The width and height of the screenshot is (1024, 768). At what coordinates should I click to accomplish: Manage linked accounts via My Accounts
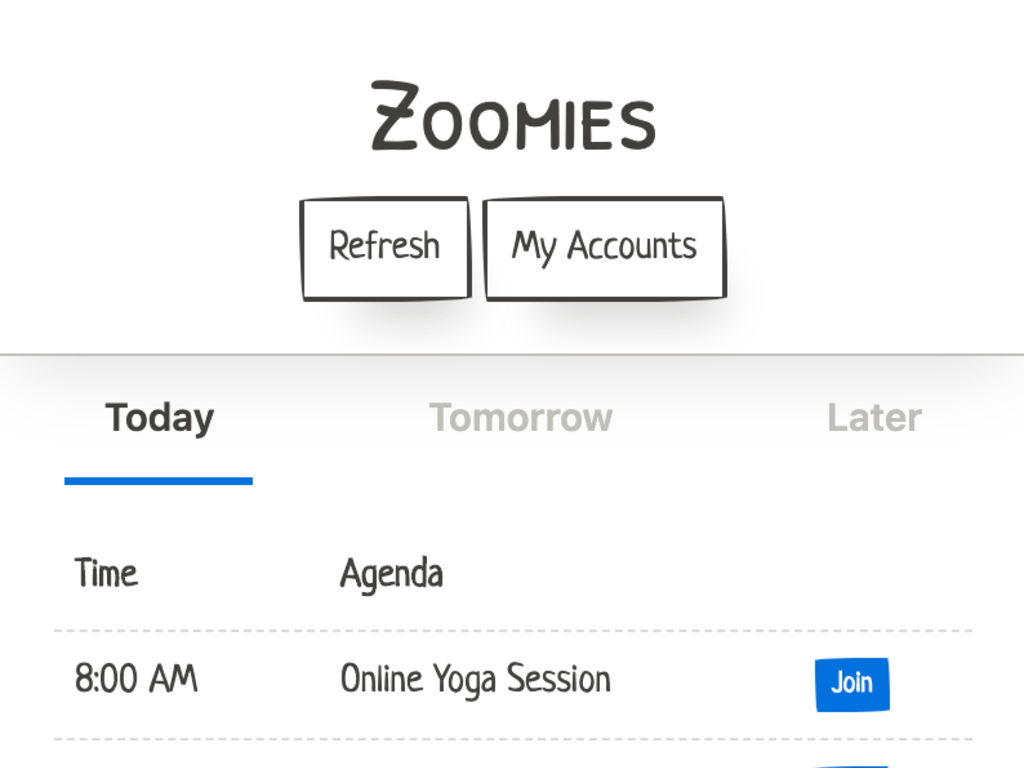click(x=604, y=248)
